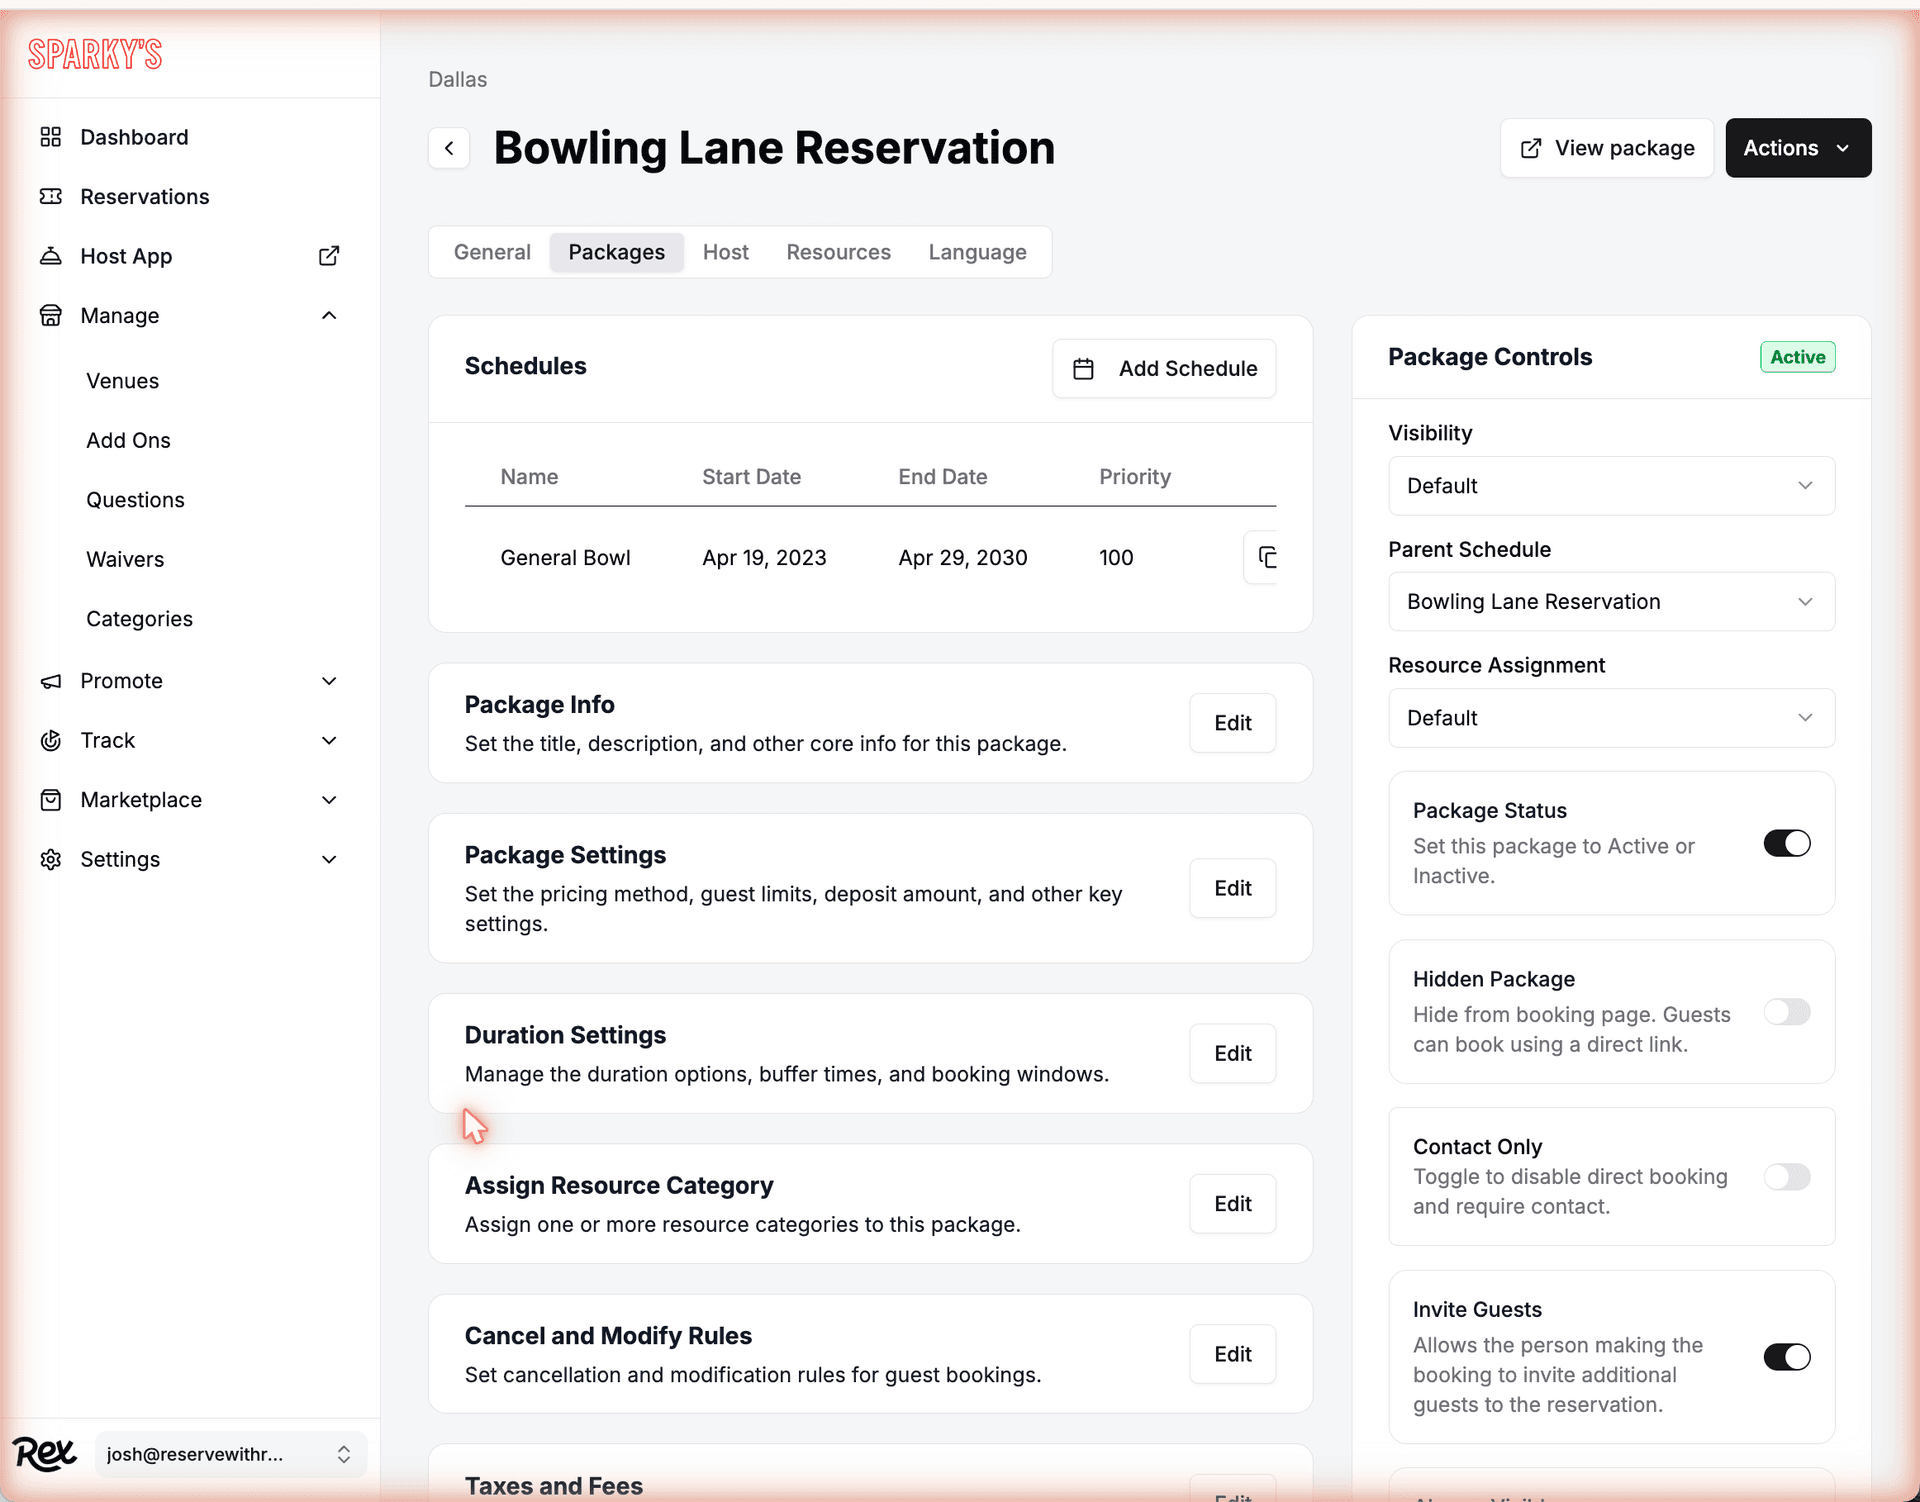Screen dimensions: 1920x1502
Task: Go to Add Ons in sidebar
Action: [128, 440]
